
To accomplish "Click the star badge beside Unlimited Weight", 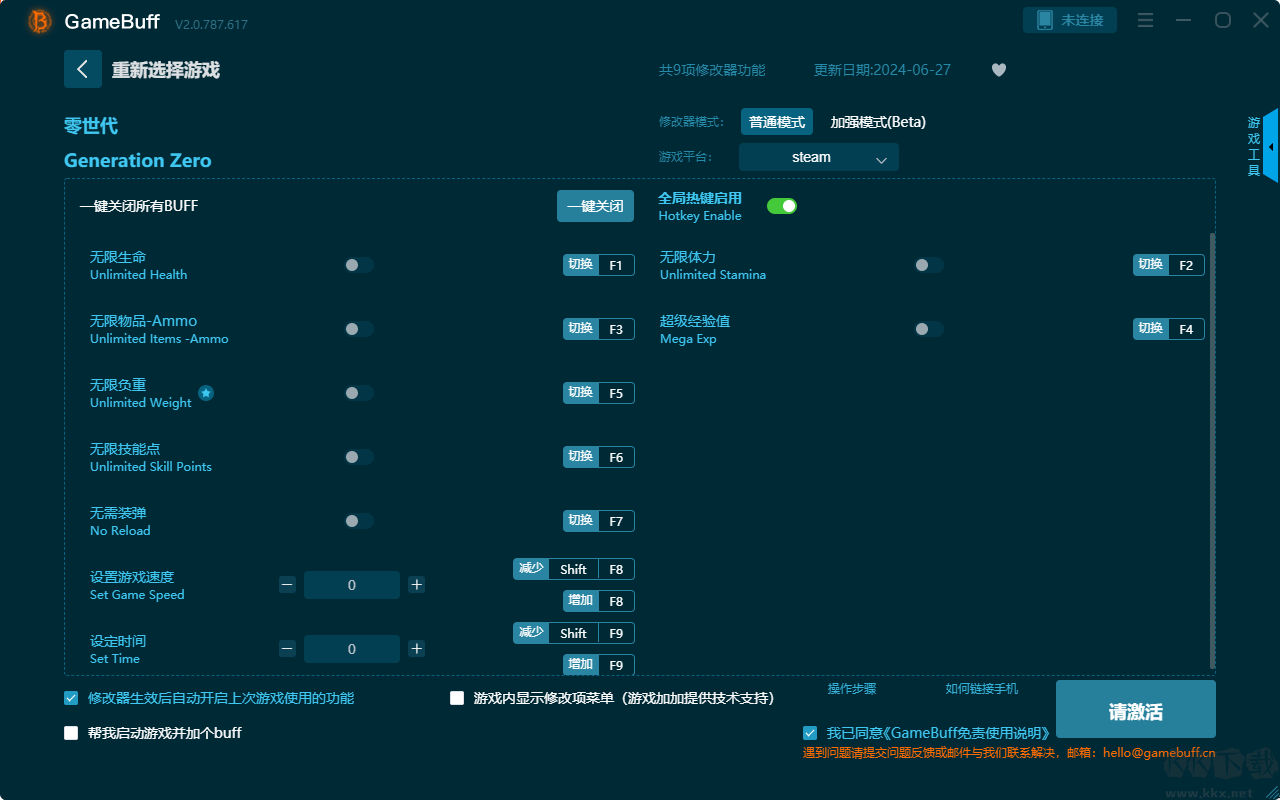I will click(x=206, y=393).
